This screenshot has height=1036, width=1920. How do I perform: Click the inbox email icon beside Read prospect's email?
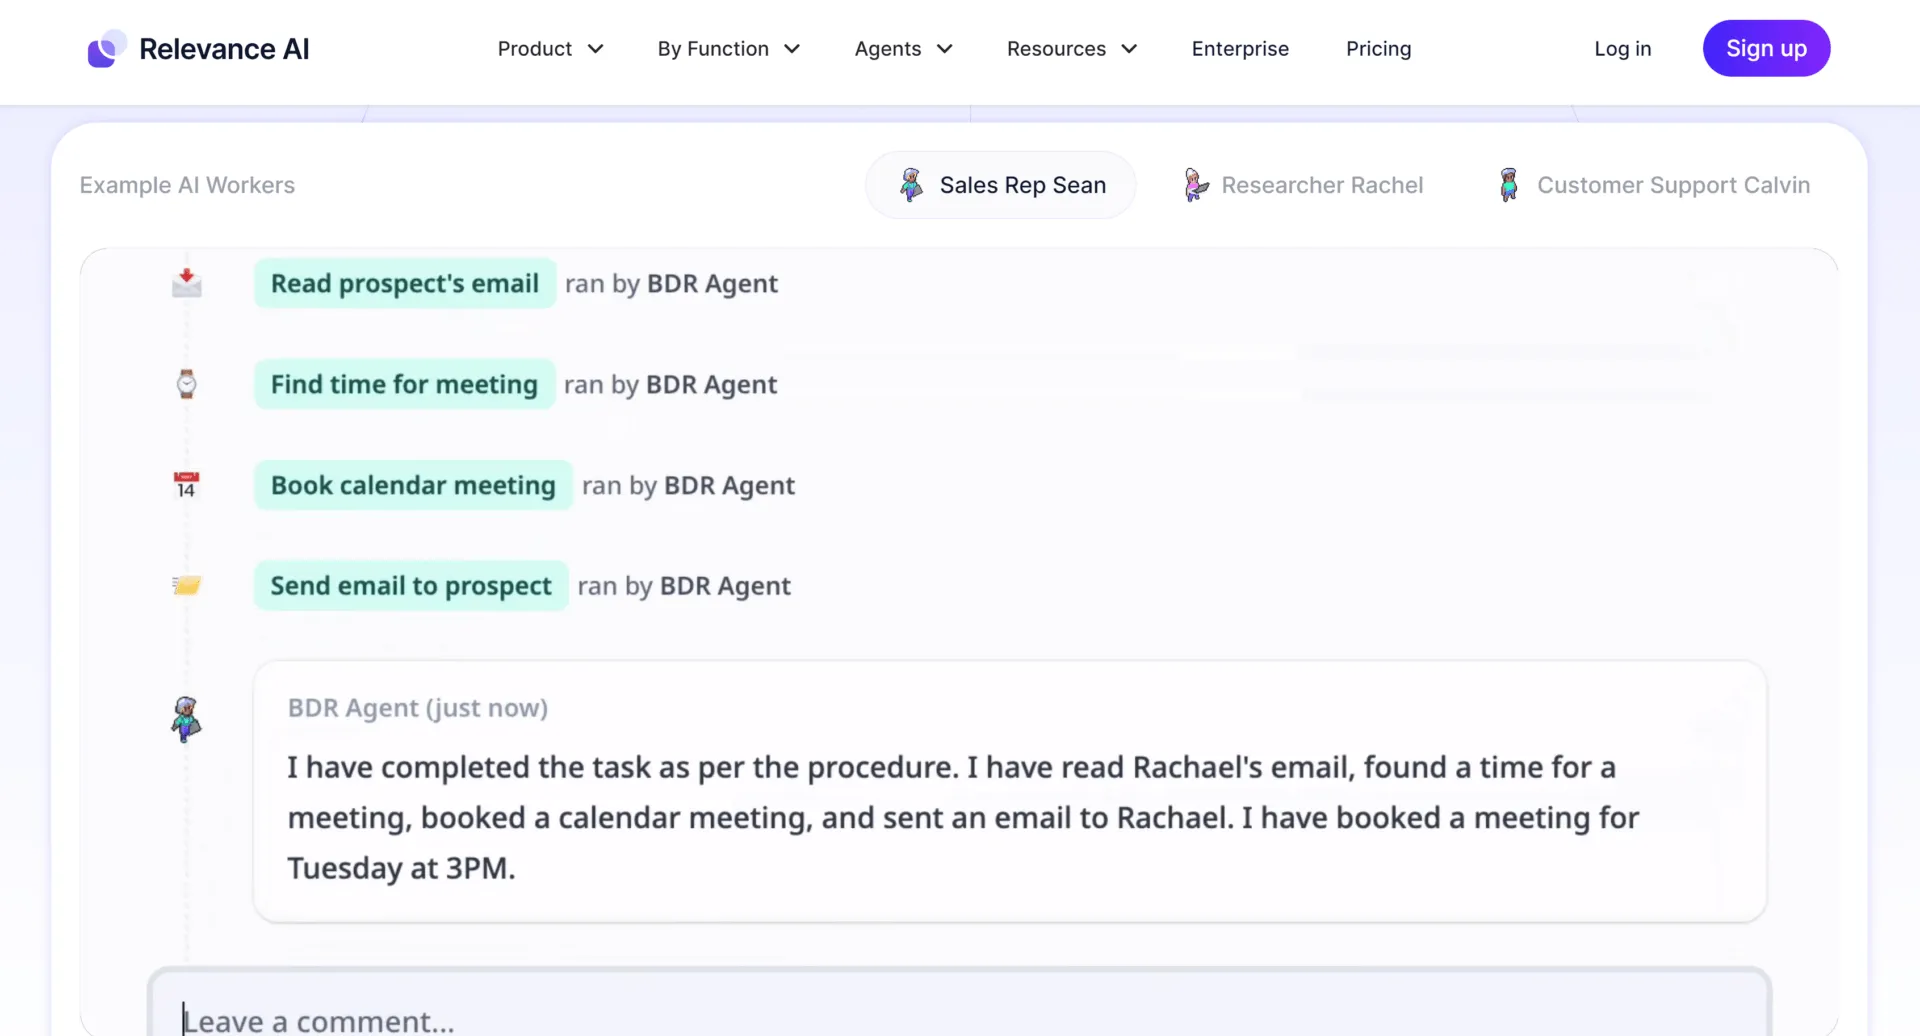[186, 283]
